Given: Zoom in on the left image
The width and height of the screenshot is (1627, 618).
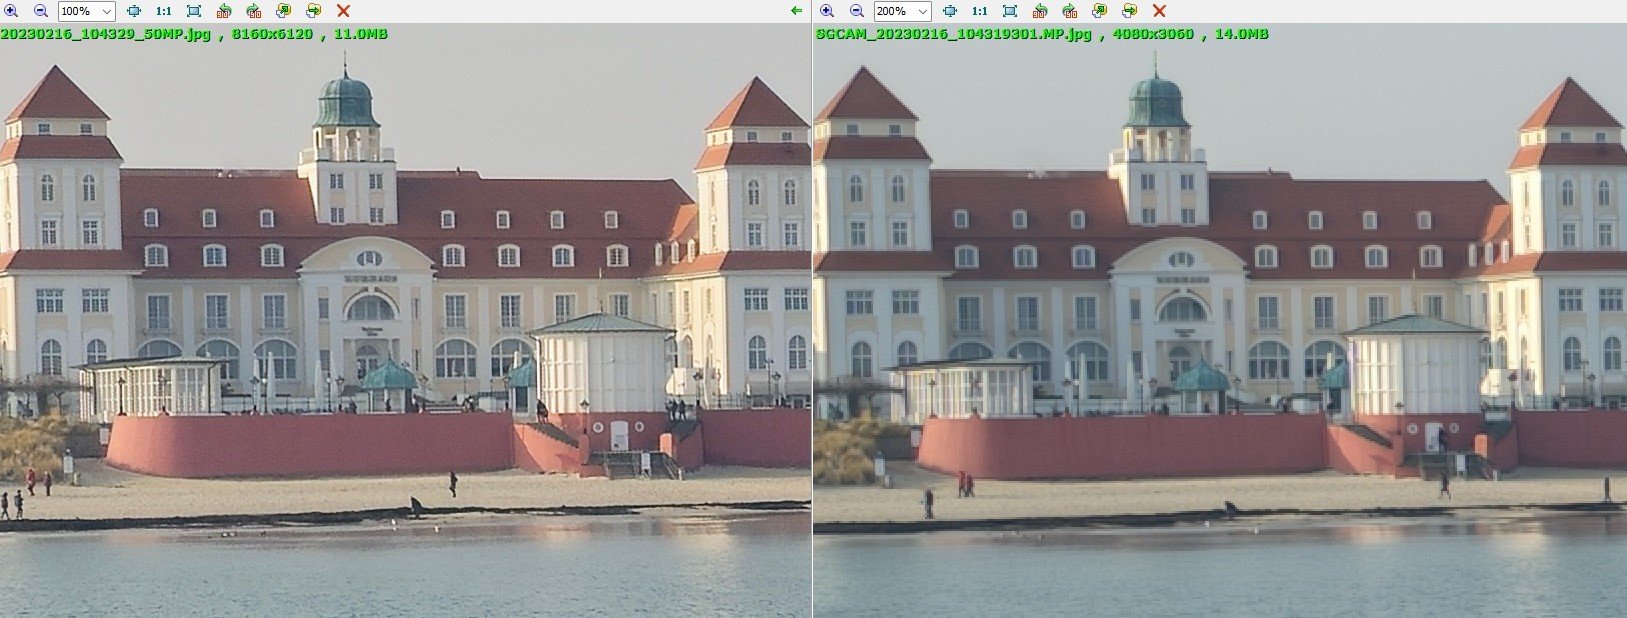Looking at the screenshot, I should tap(11, 11).
